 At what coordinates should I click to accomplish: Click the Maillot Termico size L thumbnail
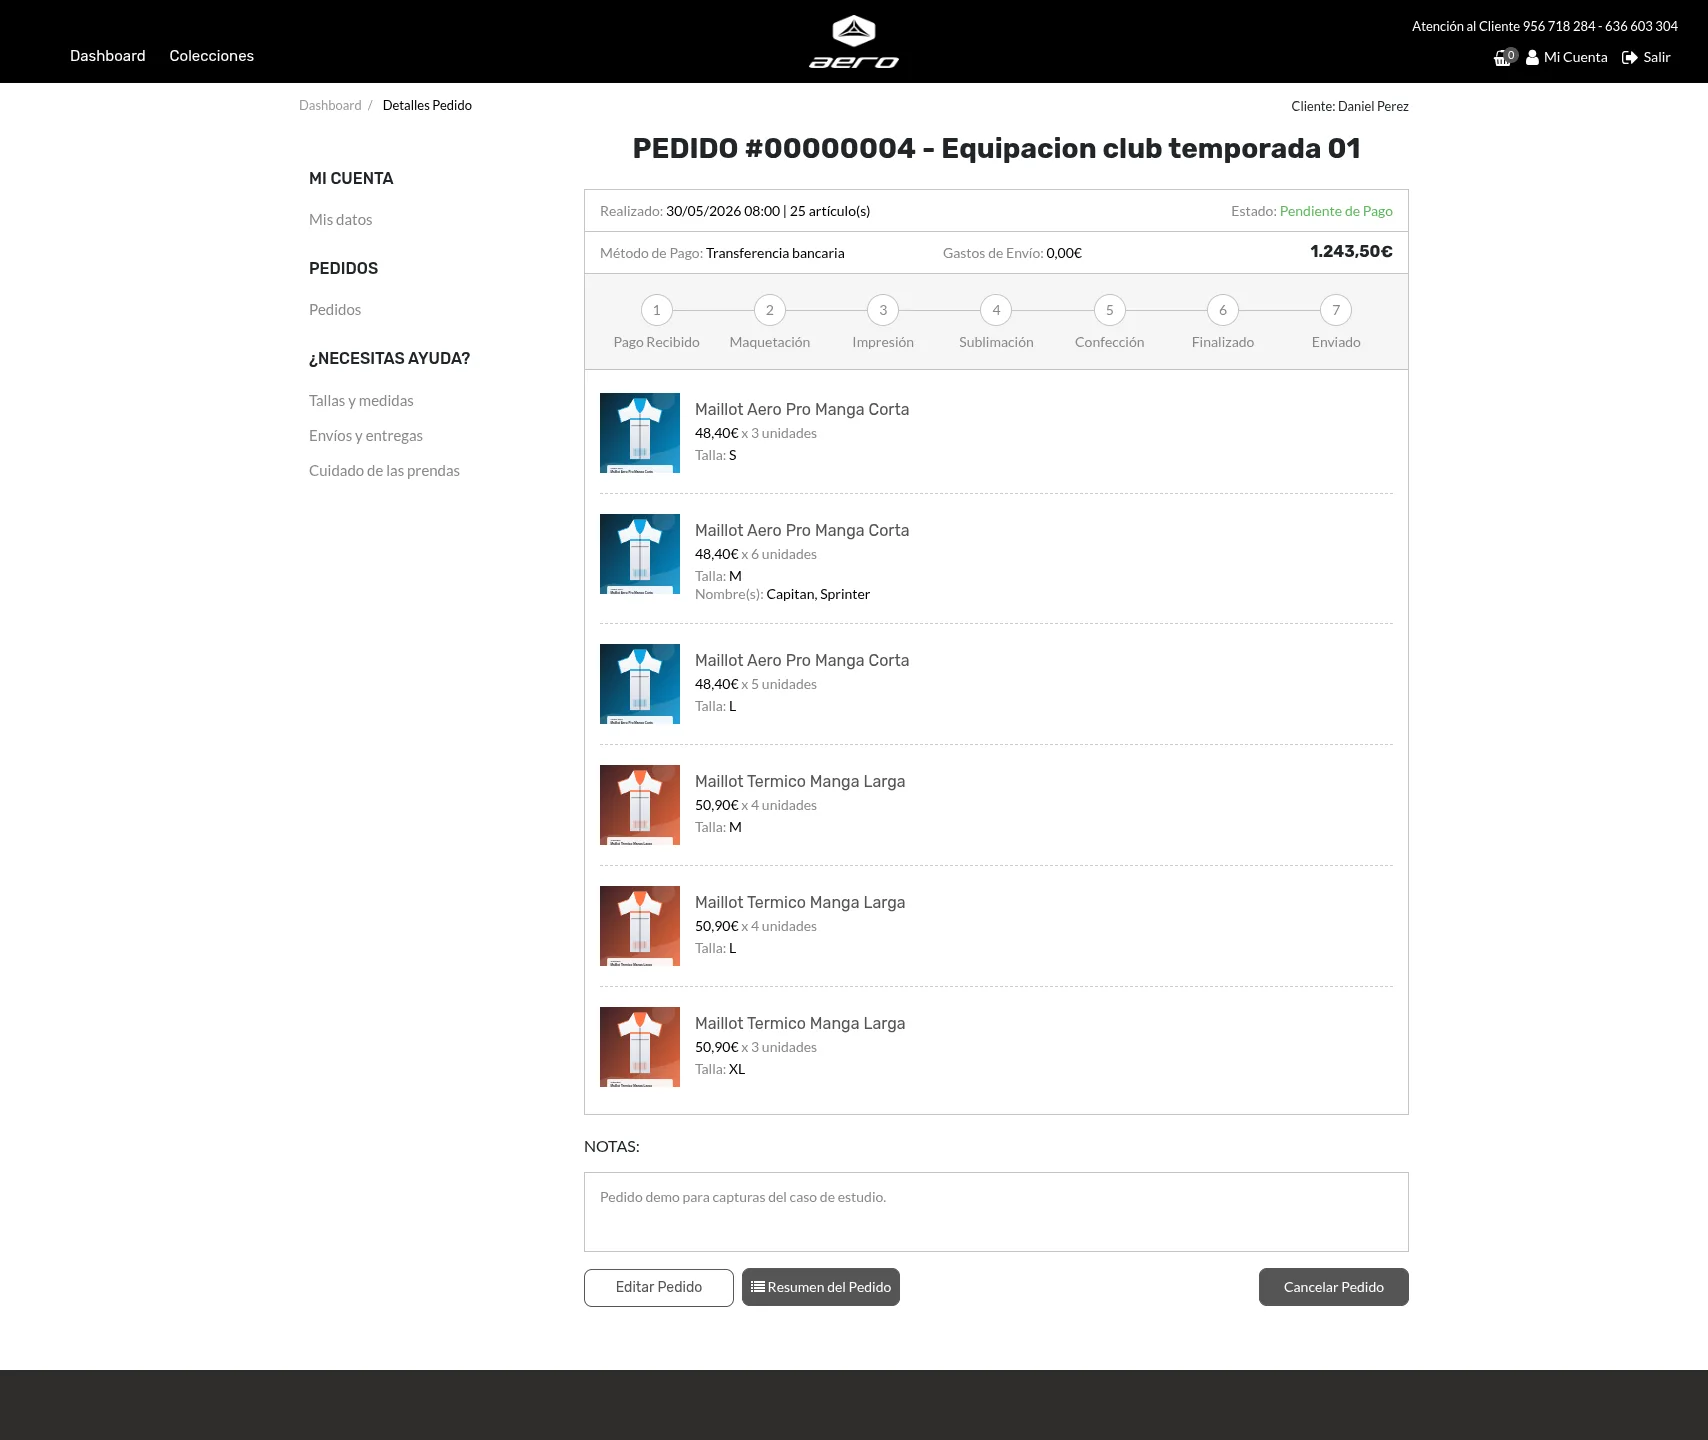click(640, 926)
